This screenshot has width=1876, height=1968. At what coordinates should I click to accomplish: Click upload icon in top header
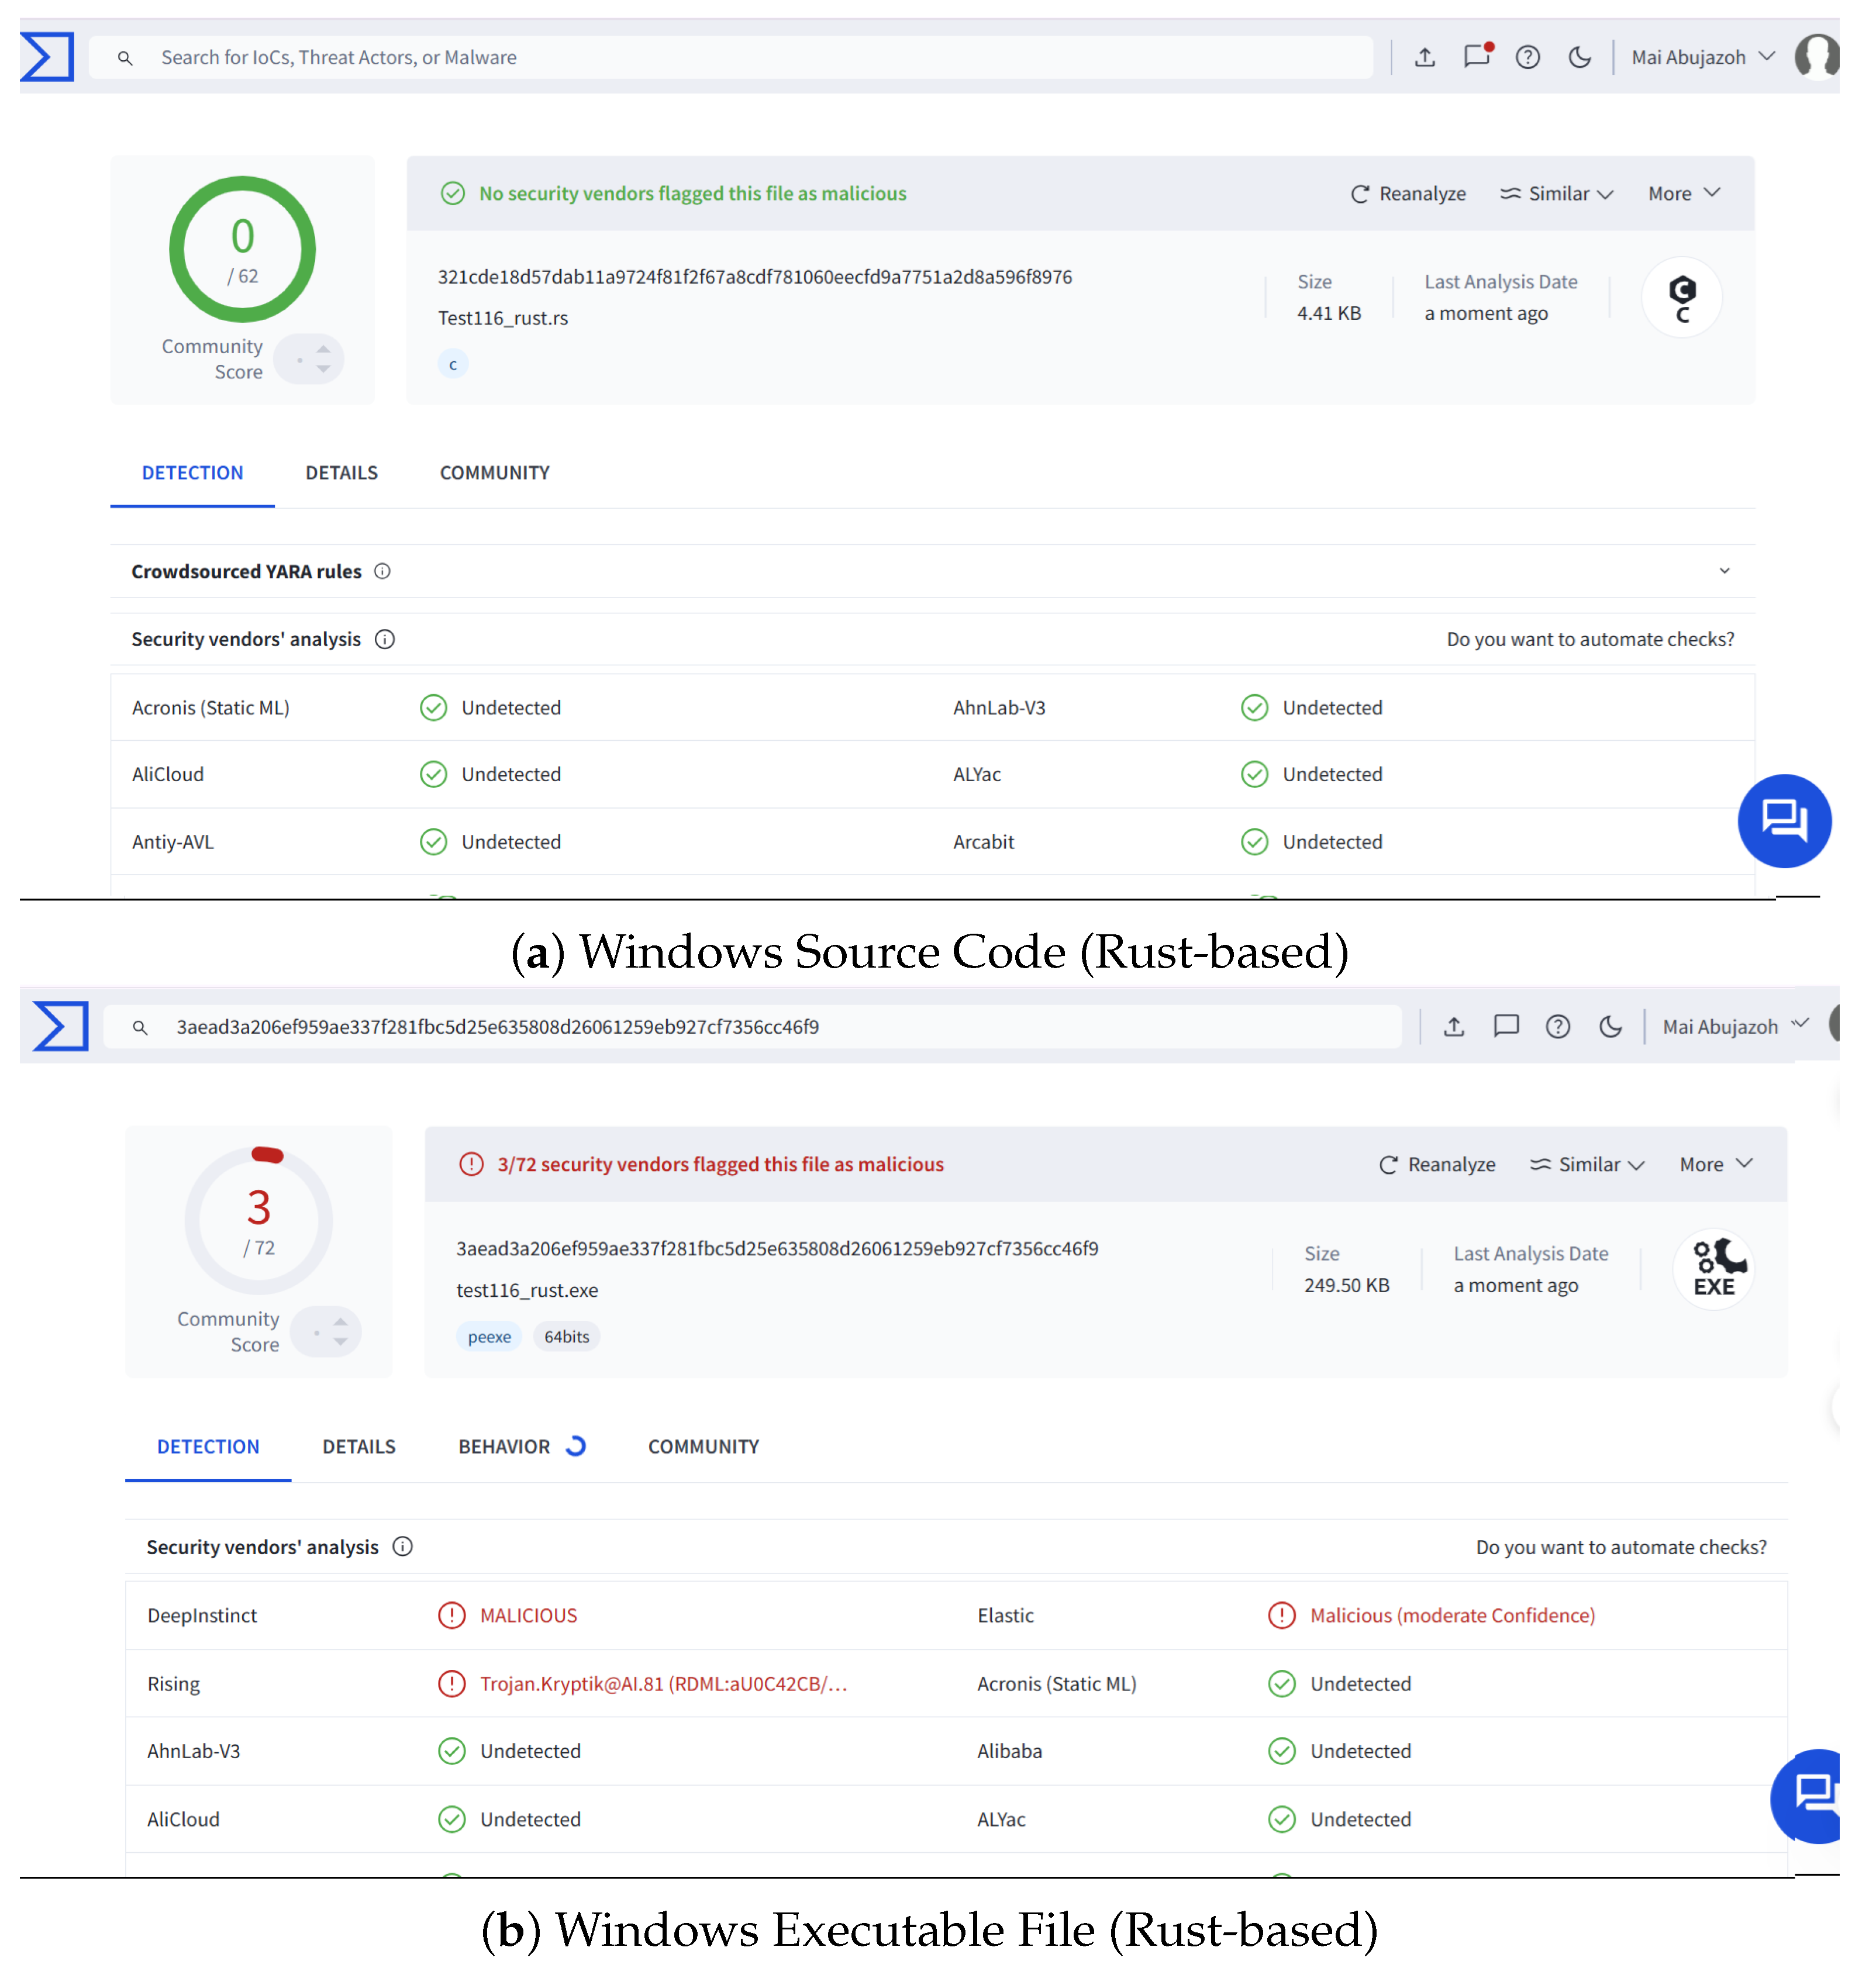(x=1425, y=57)
